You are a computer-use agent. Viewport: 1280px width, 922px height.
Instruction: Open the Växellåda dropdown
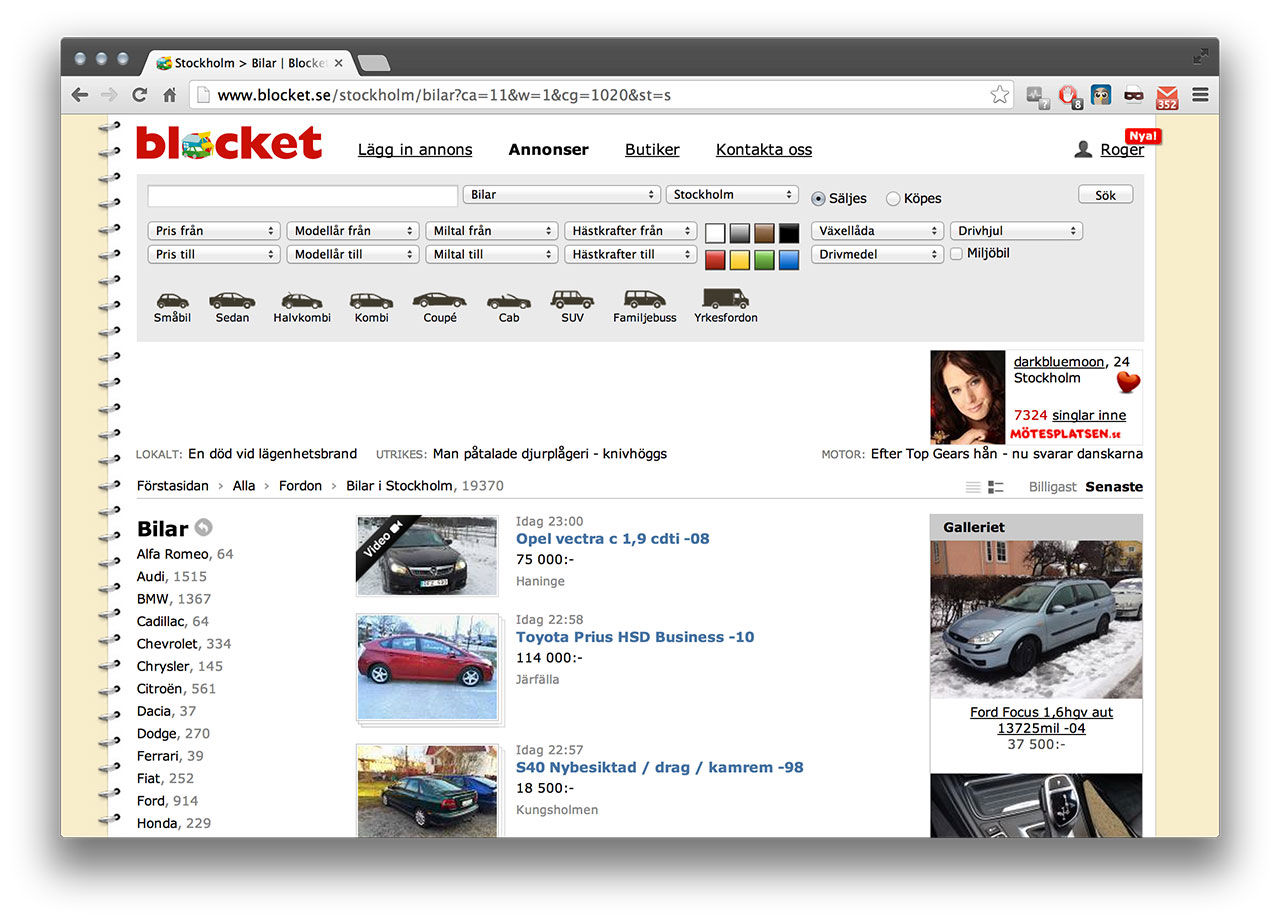[877, 231]
